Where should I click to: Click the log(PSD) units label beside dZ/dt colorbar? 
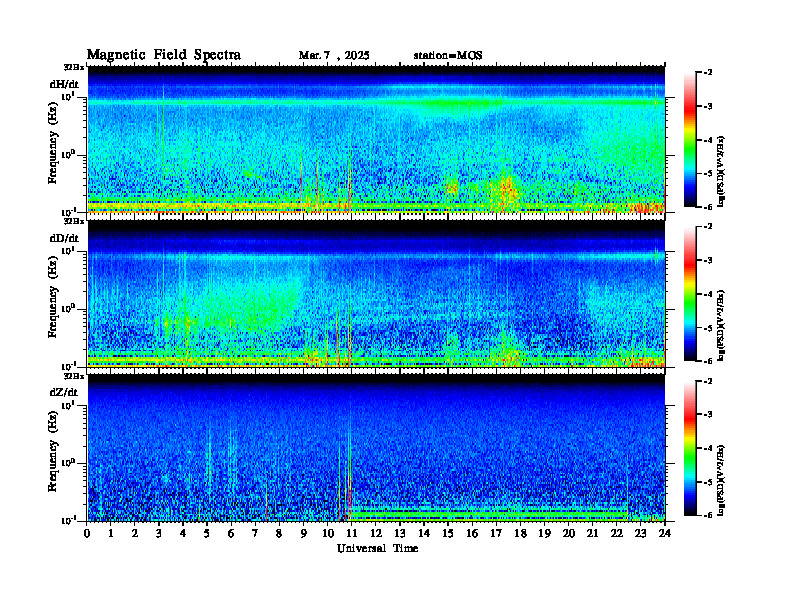(x=722, y=480)
